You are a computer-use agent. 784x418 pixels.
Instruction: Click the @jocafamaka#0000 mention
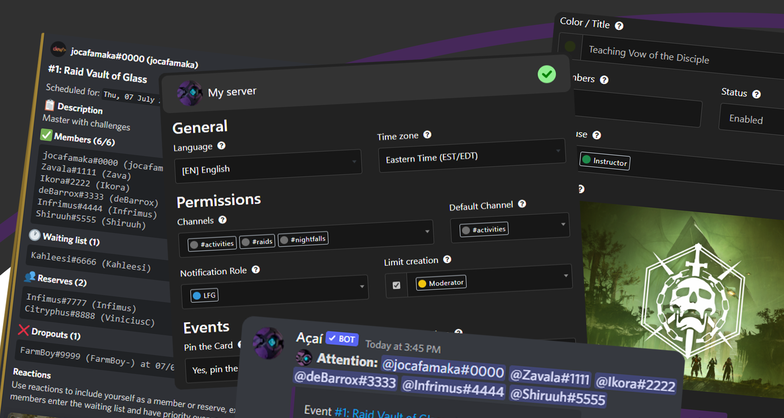pos(443,368)
